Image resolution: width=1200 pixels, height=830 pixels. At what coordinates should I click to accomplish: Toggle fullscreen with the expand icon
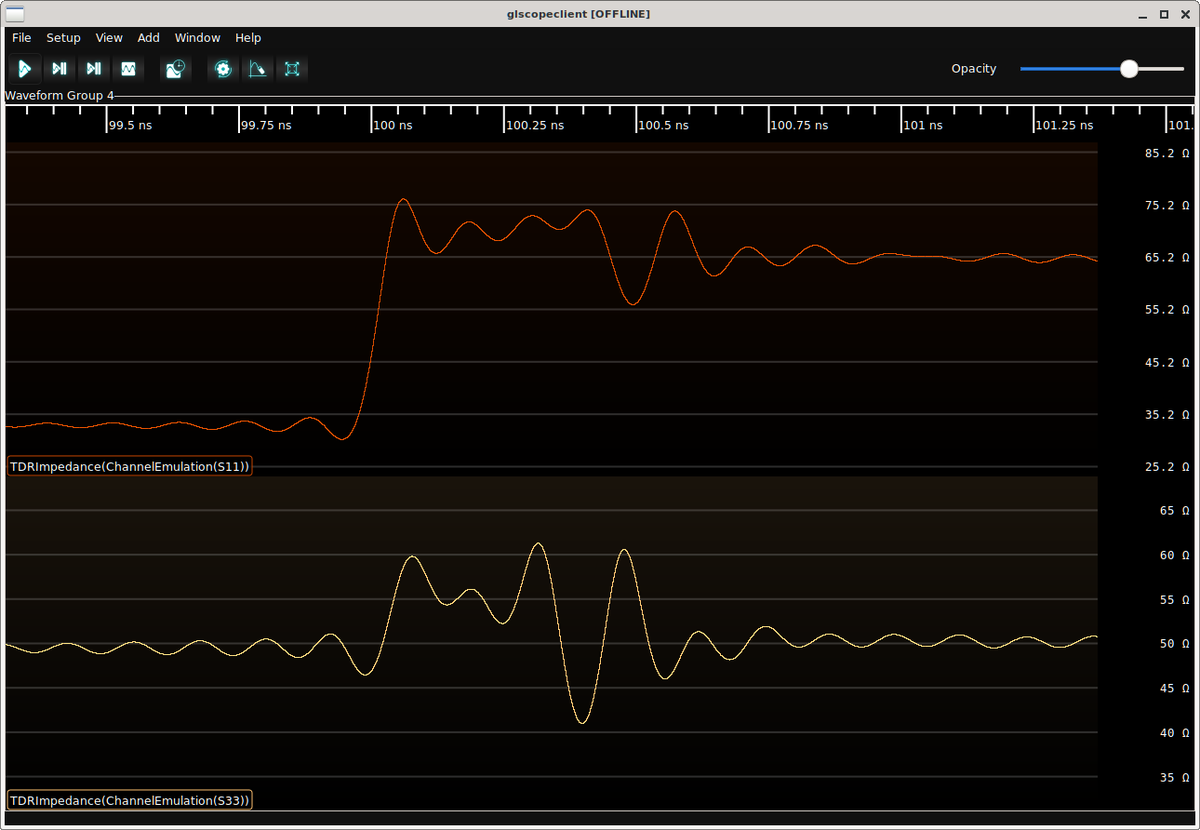click(292, 69)
